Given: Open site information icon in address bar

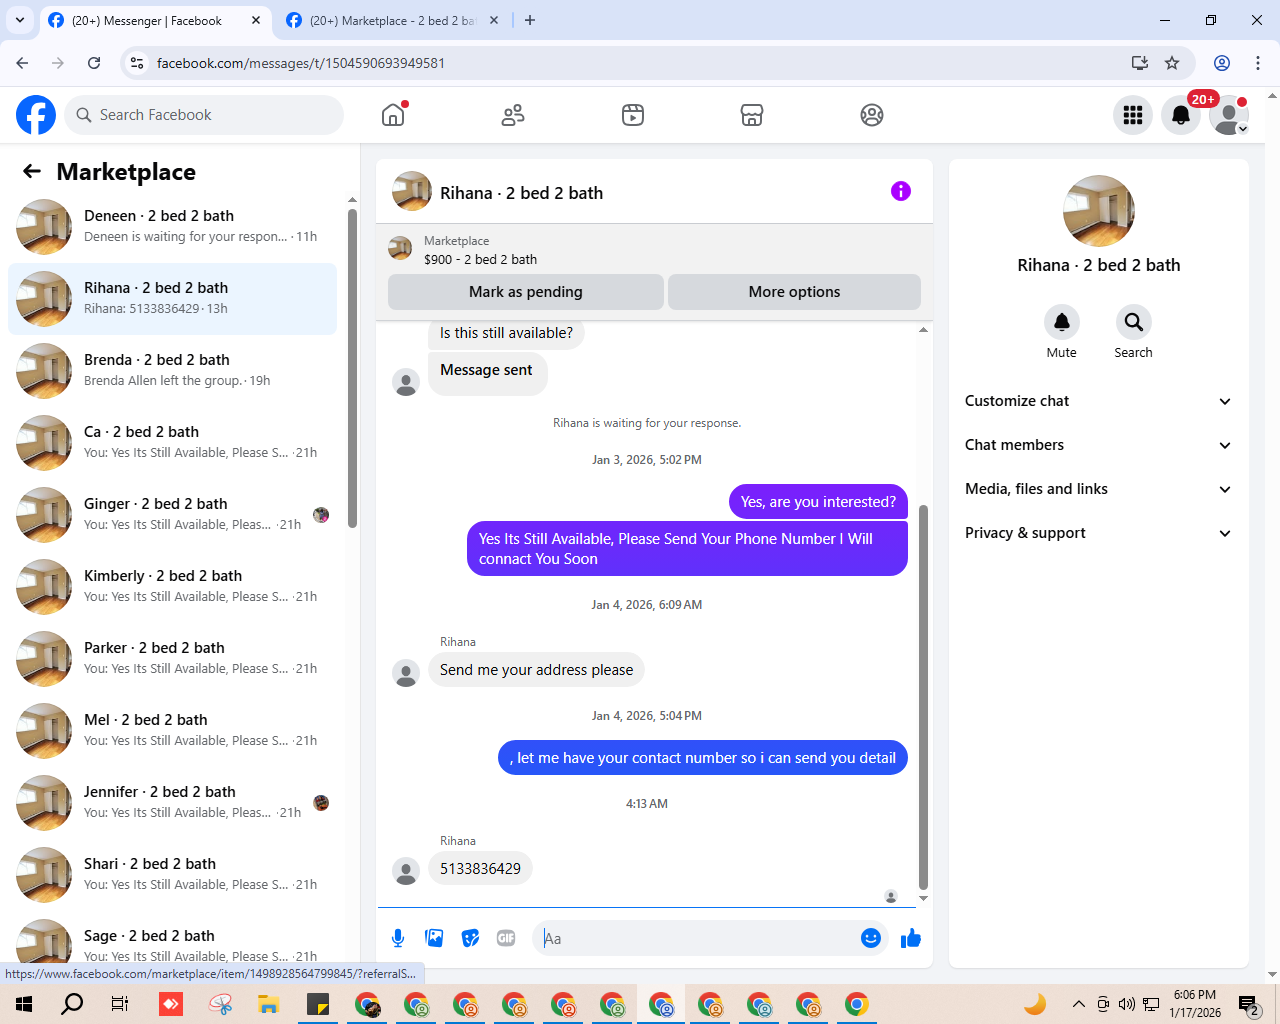Looking at the screenshot, I should click(138, 63).
